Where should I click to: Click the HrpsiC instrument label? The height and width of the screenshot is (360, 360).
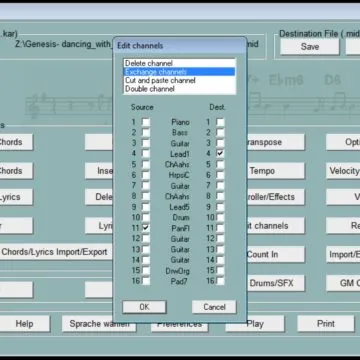(x=180, y=175)
